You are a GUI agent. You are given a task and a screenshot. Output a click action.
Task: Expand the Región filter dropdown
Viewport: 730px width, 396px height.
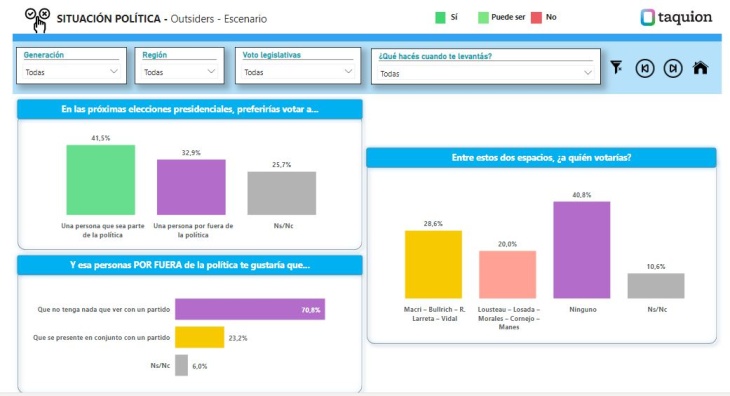click(179, 72)
